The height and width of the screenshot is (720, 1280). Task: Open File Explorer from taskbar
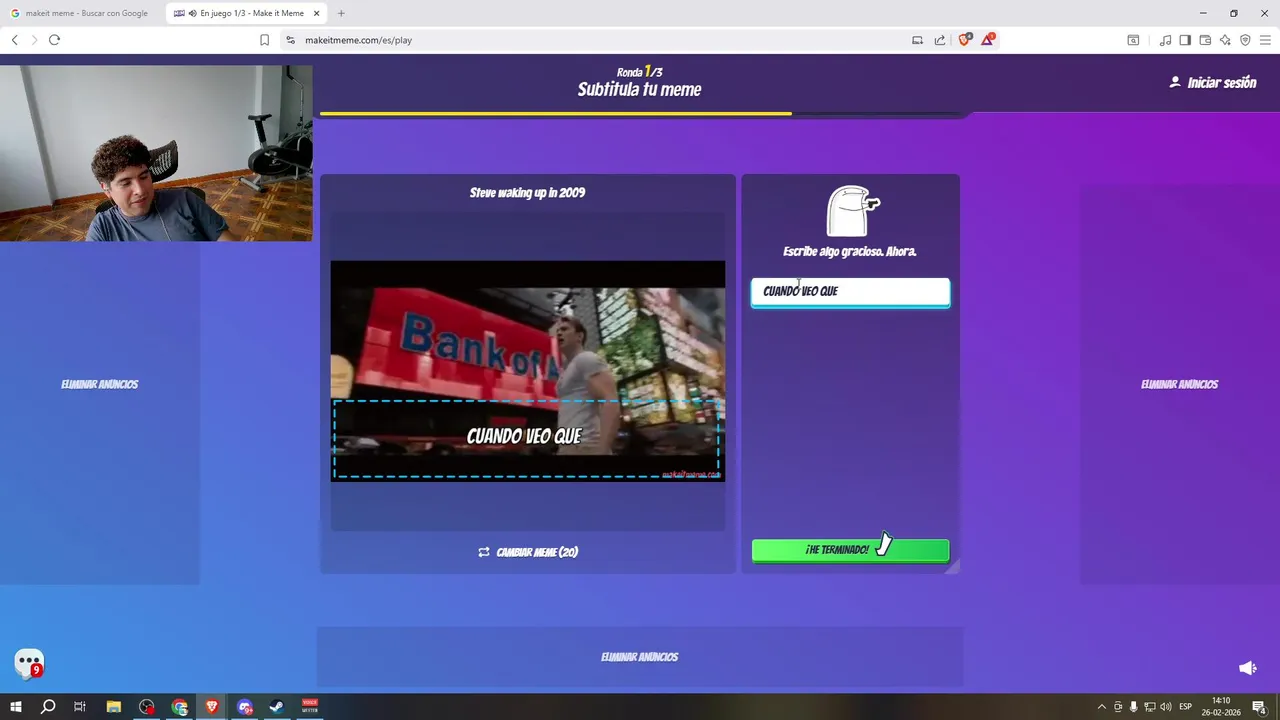coord(113,707)
